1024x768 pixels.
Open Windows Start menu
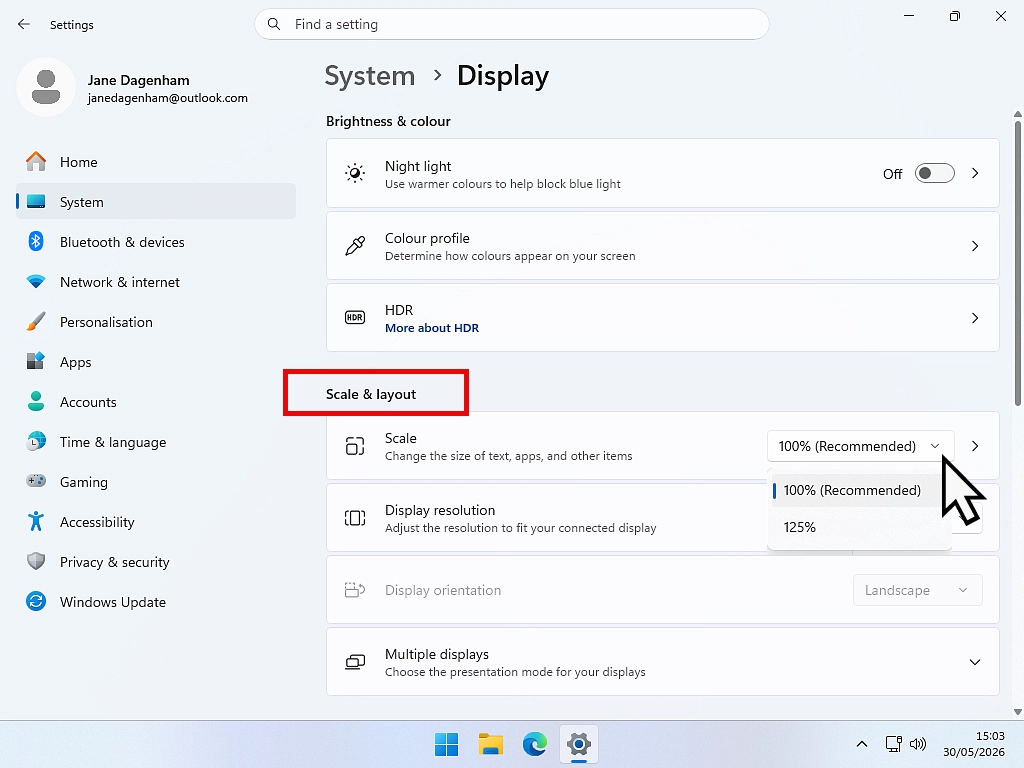pos(447,744)
